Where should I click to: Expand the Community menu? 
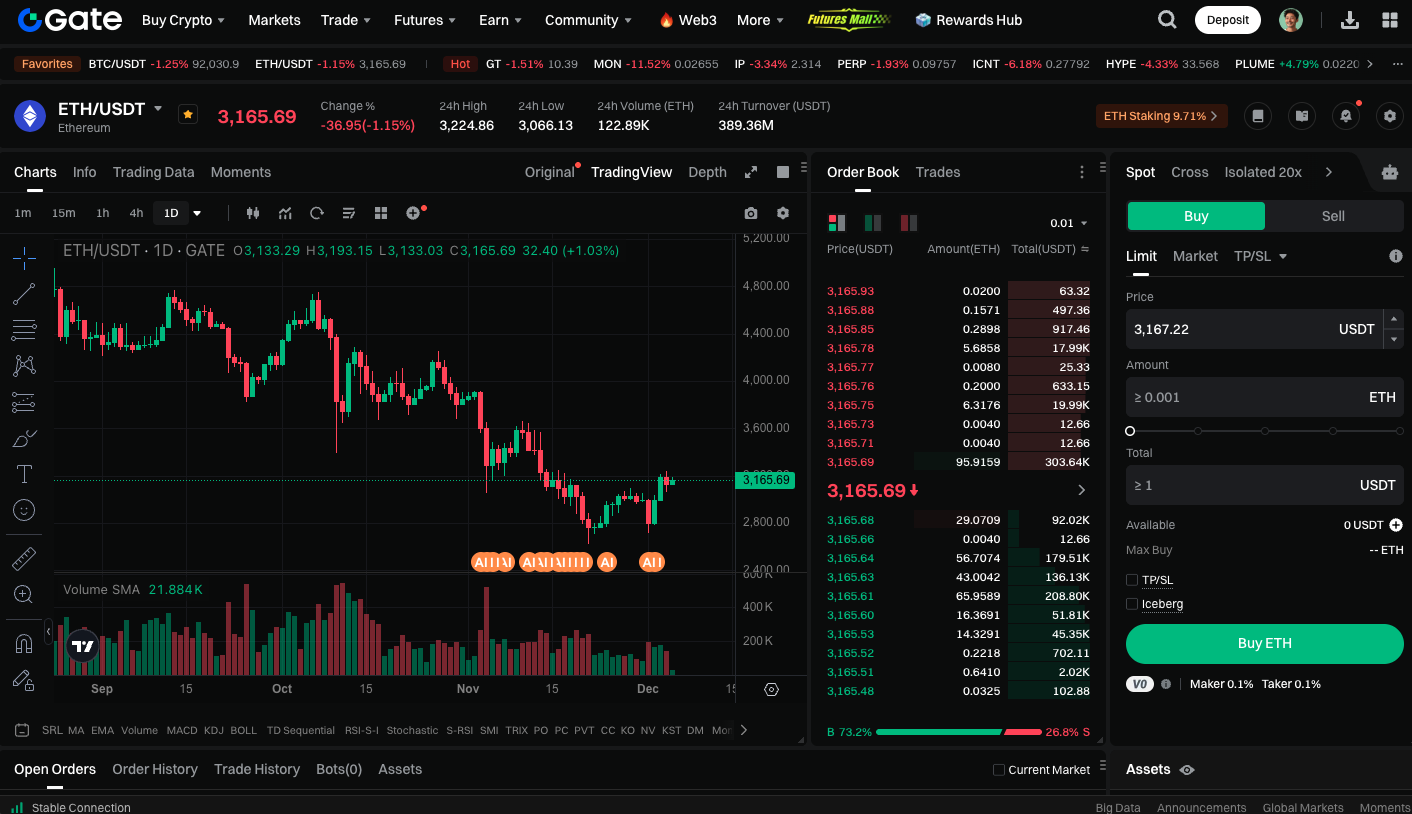pos(588,20)
